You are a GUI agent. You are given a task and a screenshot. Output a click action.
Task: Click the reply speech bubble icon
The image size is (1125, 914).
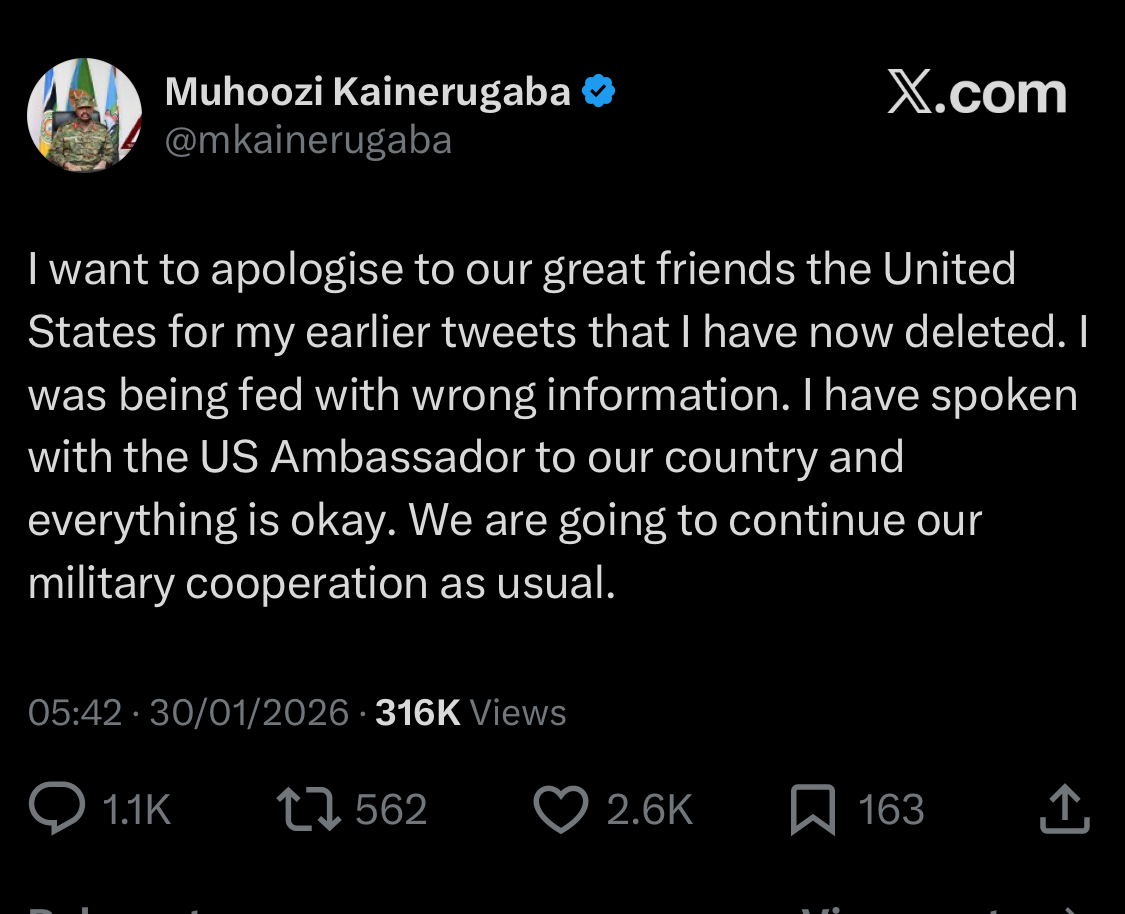57,809
